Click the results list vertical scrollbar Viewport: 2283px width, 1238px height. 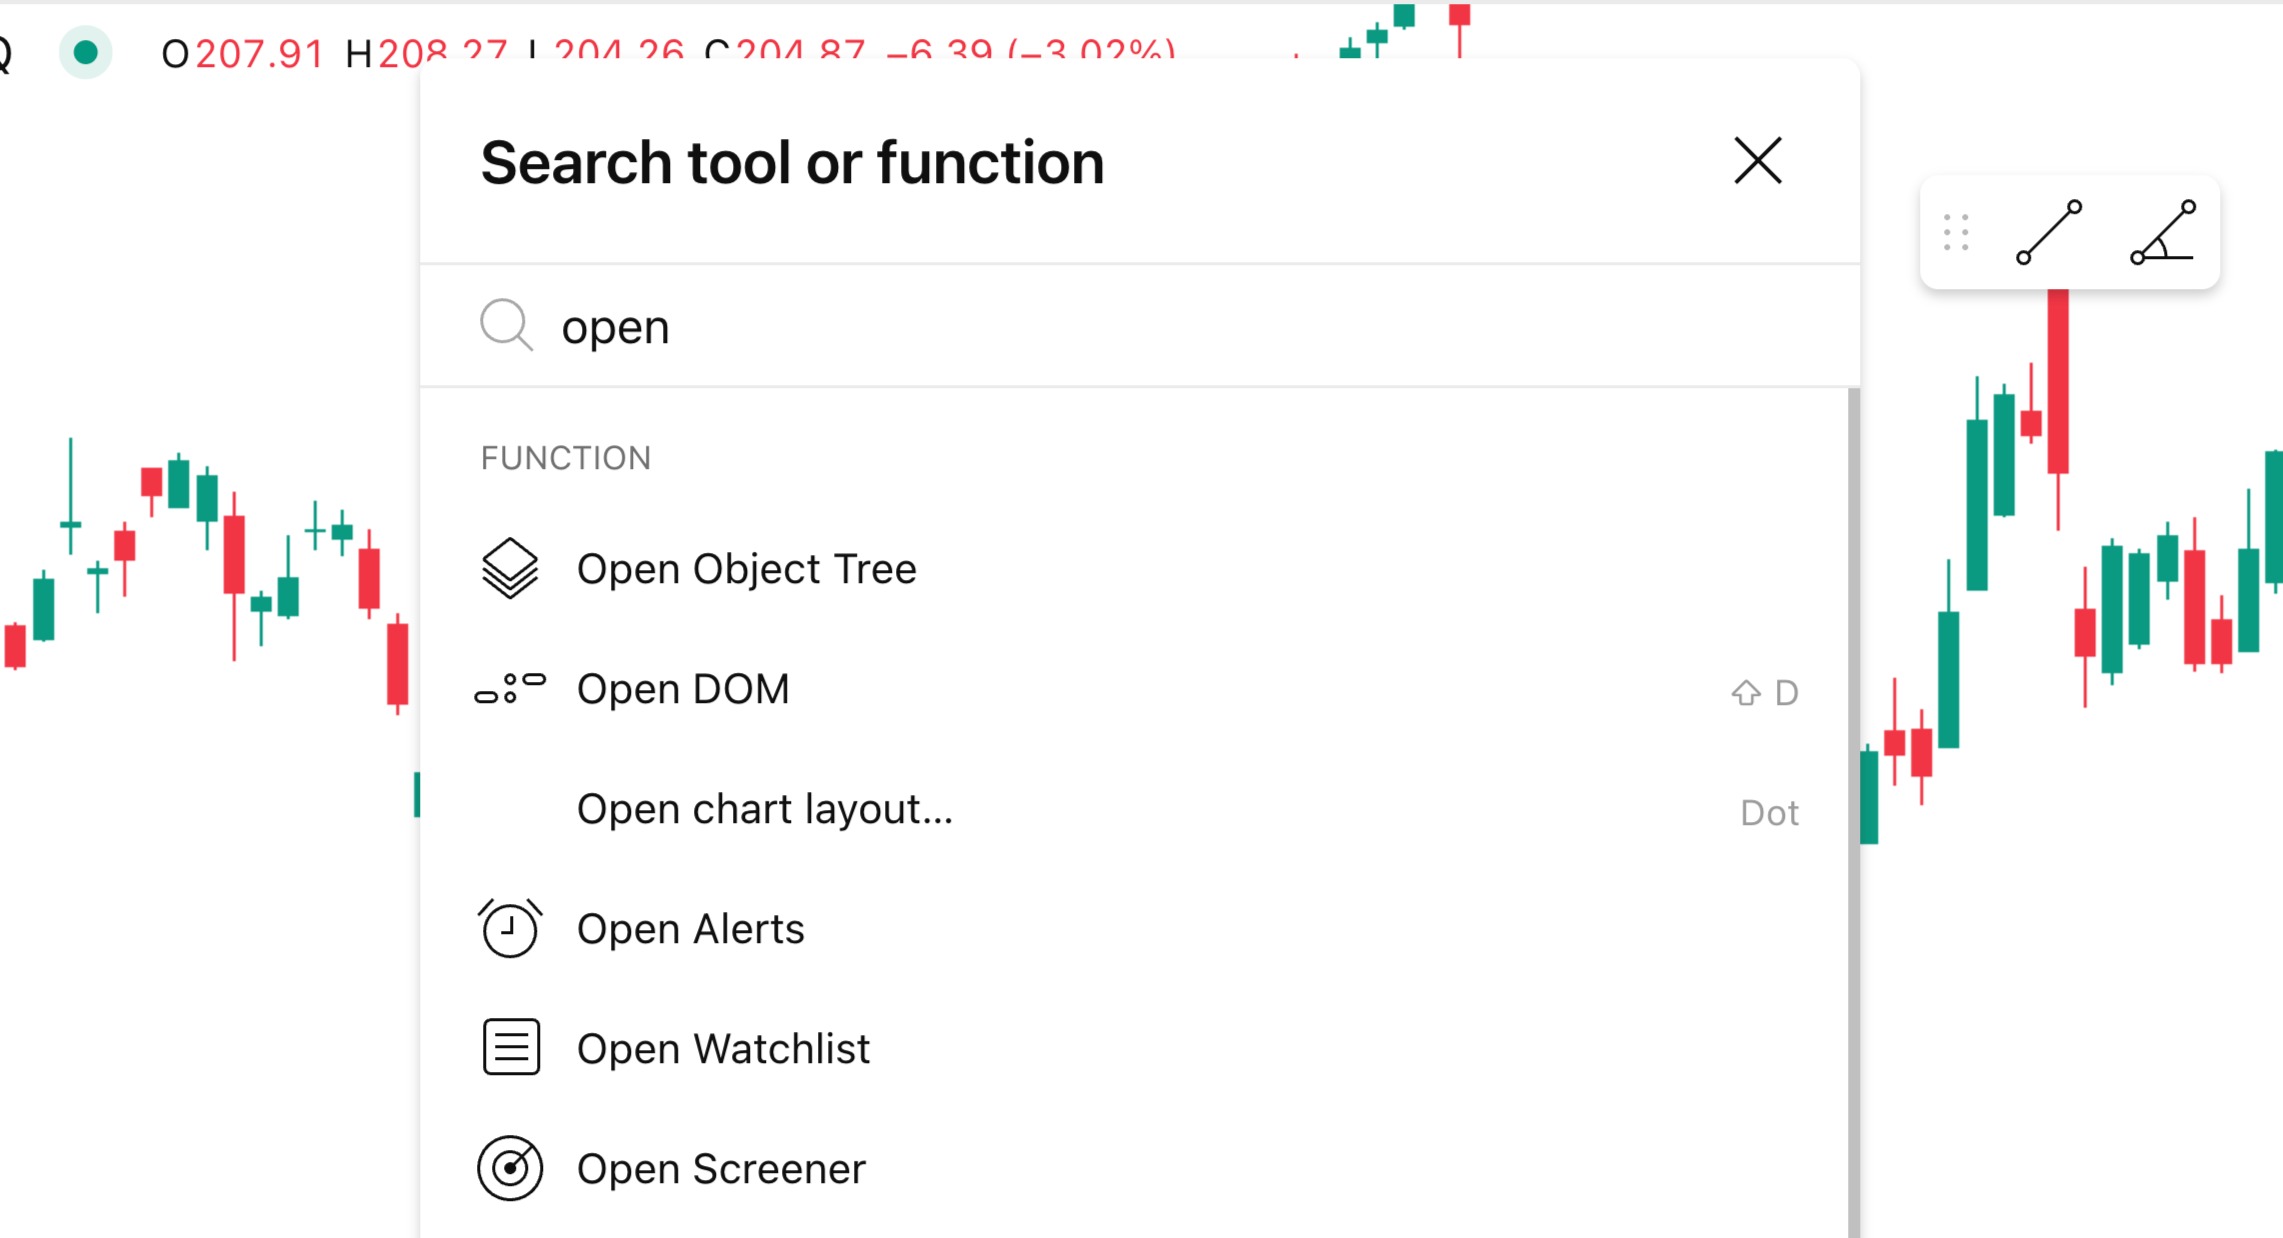tap(1853, 800)
